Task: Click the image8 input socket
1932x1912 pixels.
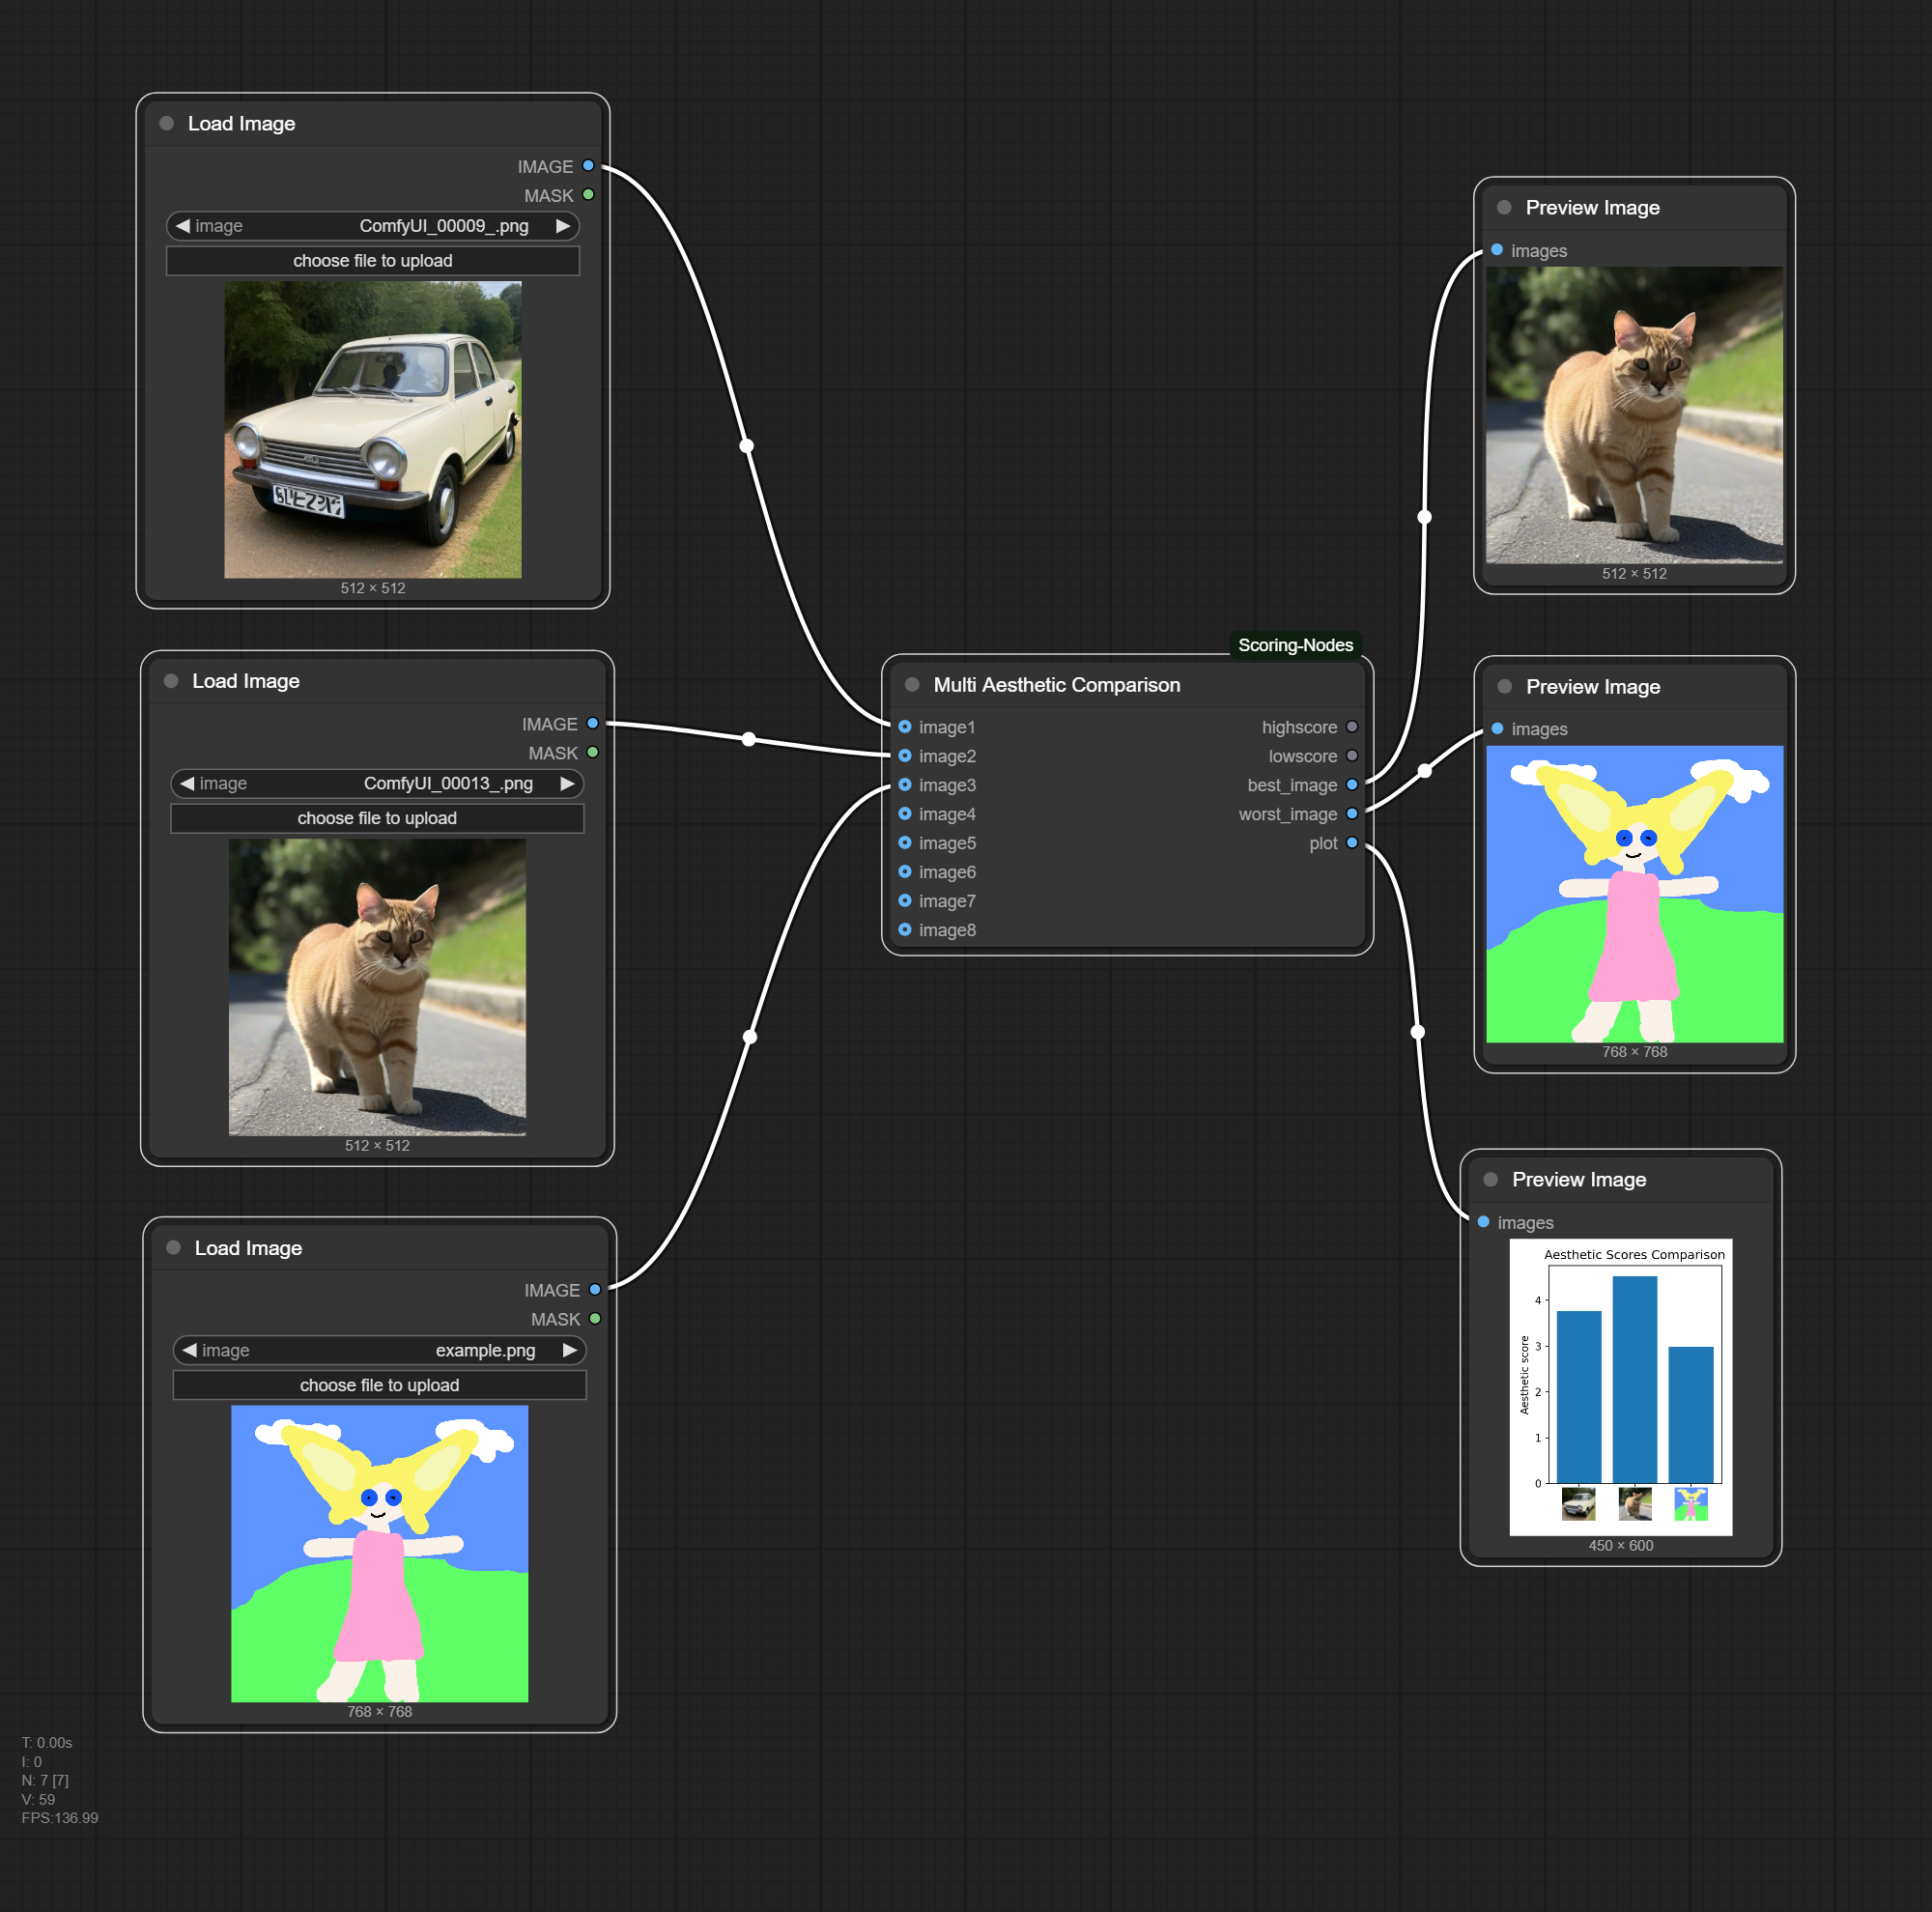Action: [905, 930]
